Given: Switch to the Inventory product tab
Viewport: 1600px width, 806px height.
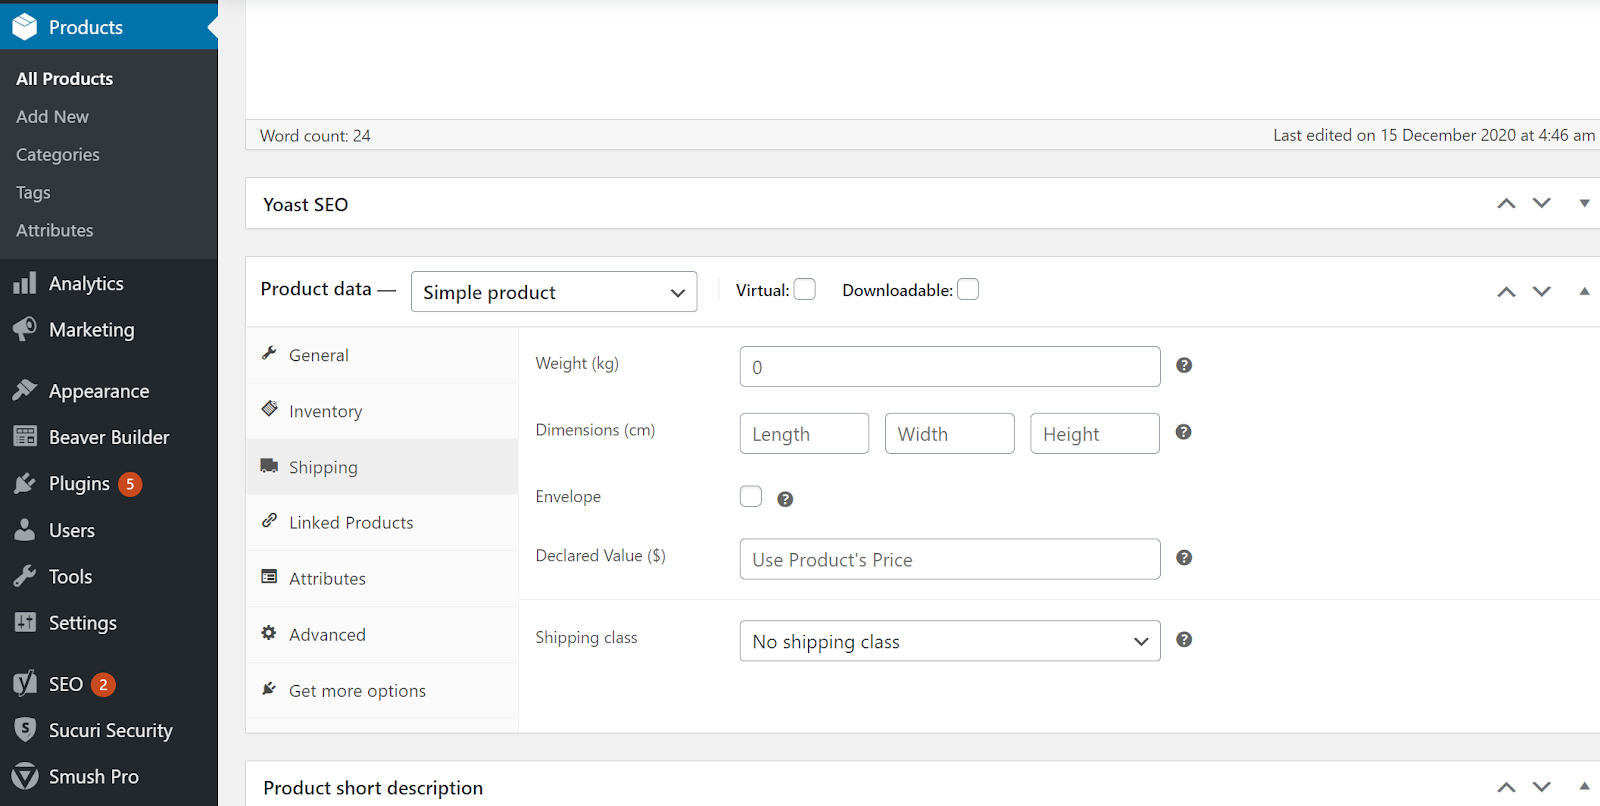Looking at the screenshot, I should [325, 411].
